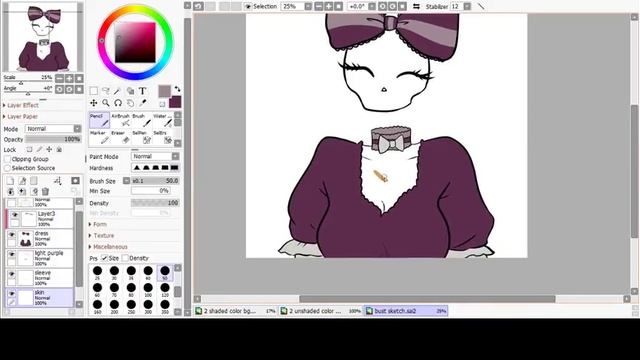Create a new linework layer

[x=22, y=180]
